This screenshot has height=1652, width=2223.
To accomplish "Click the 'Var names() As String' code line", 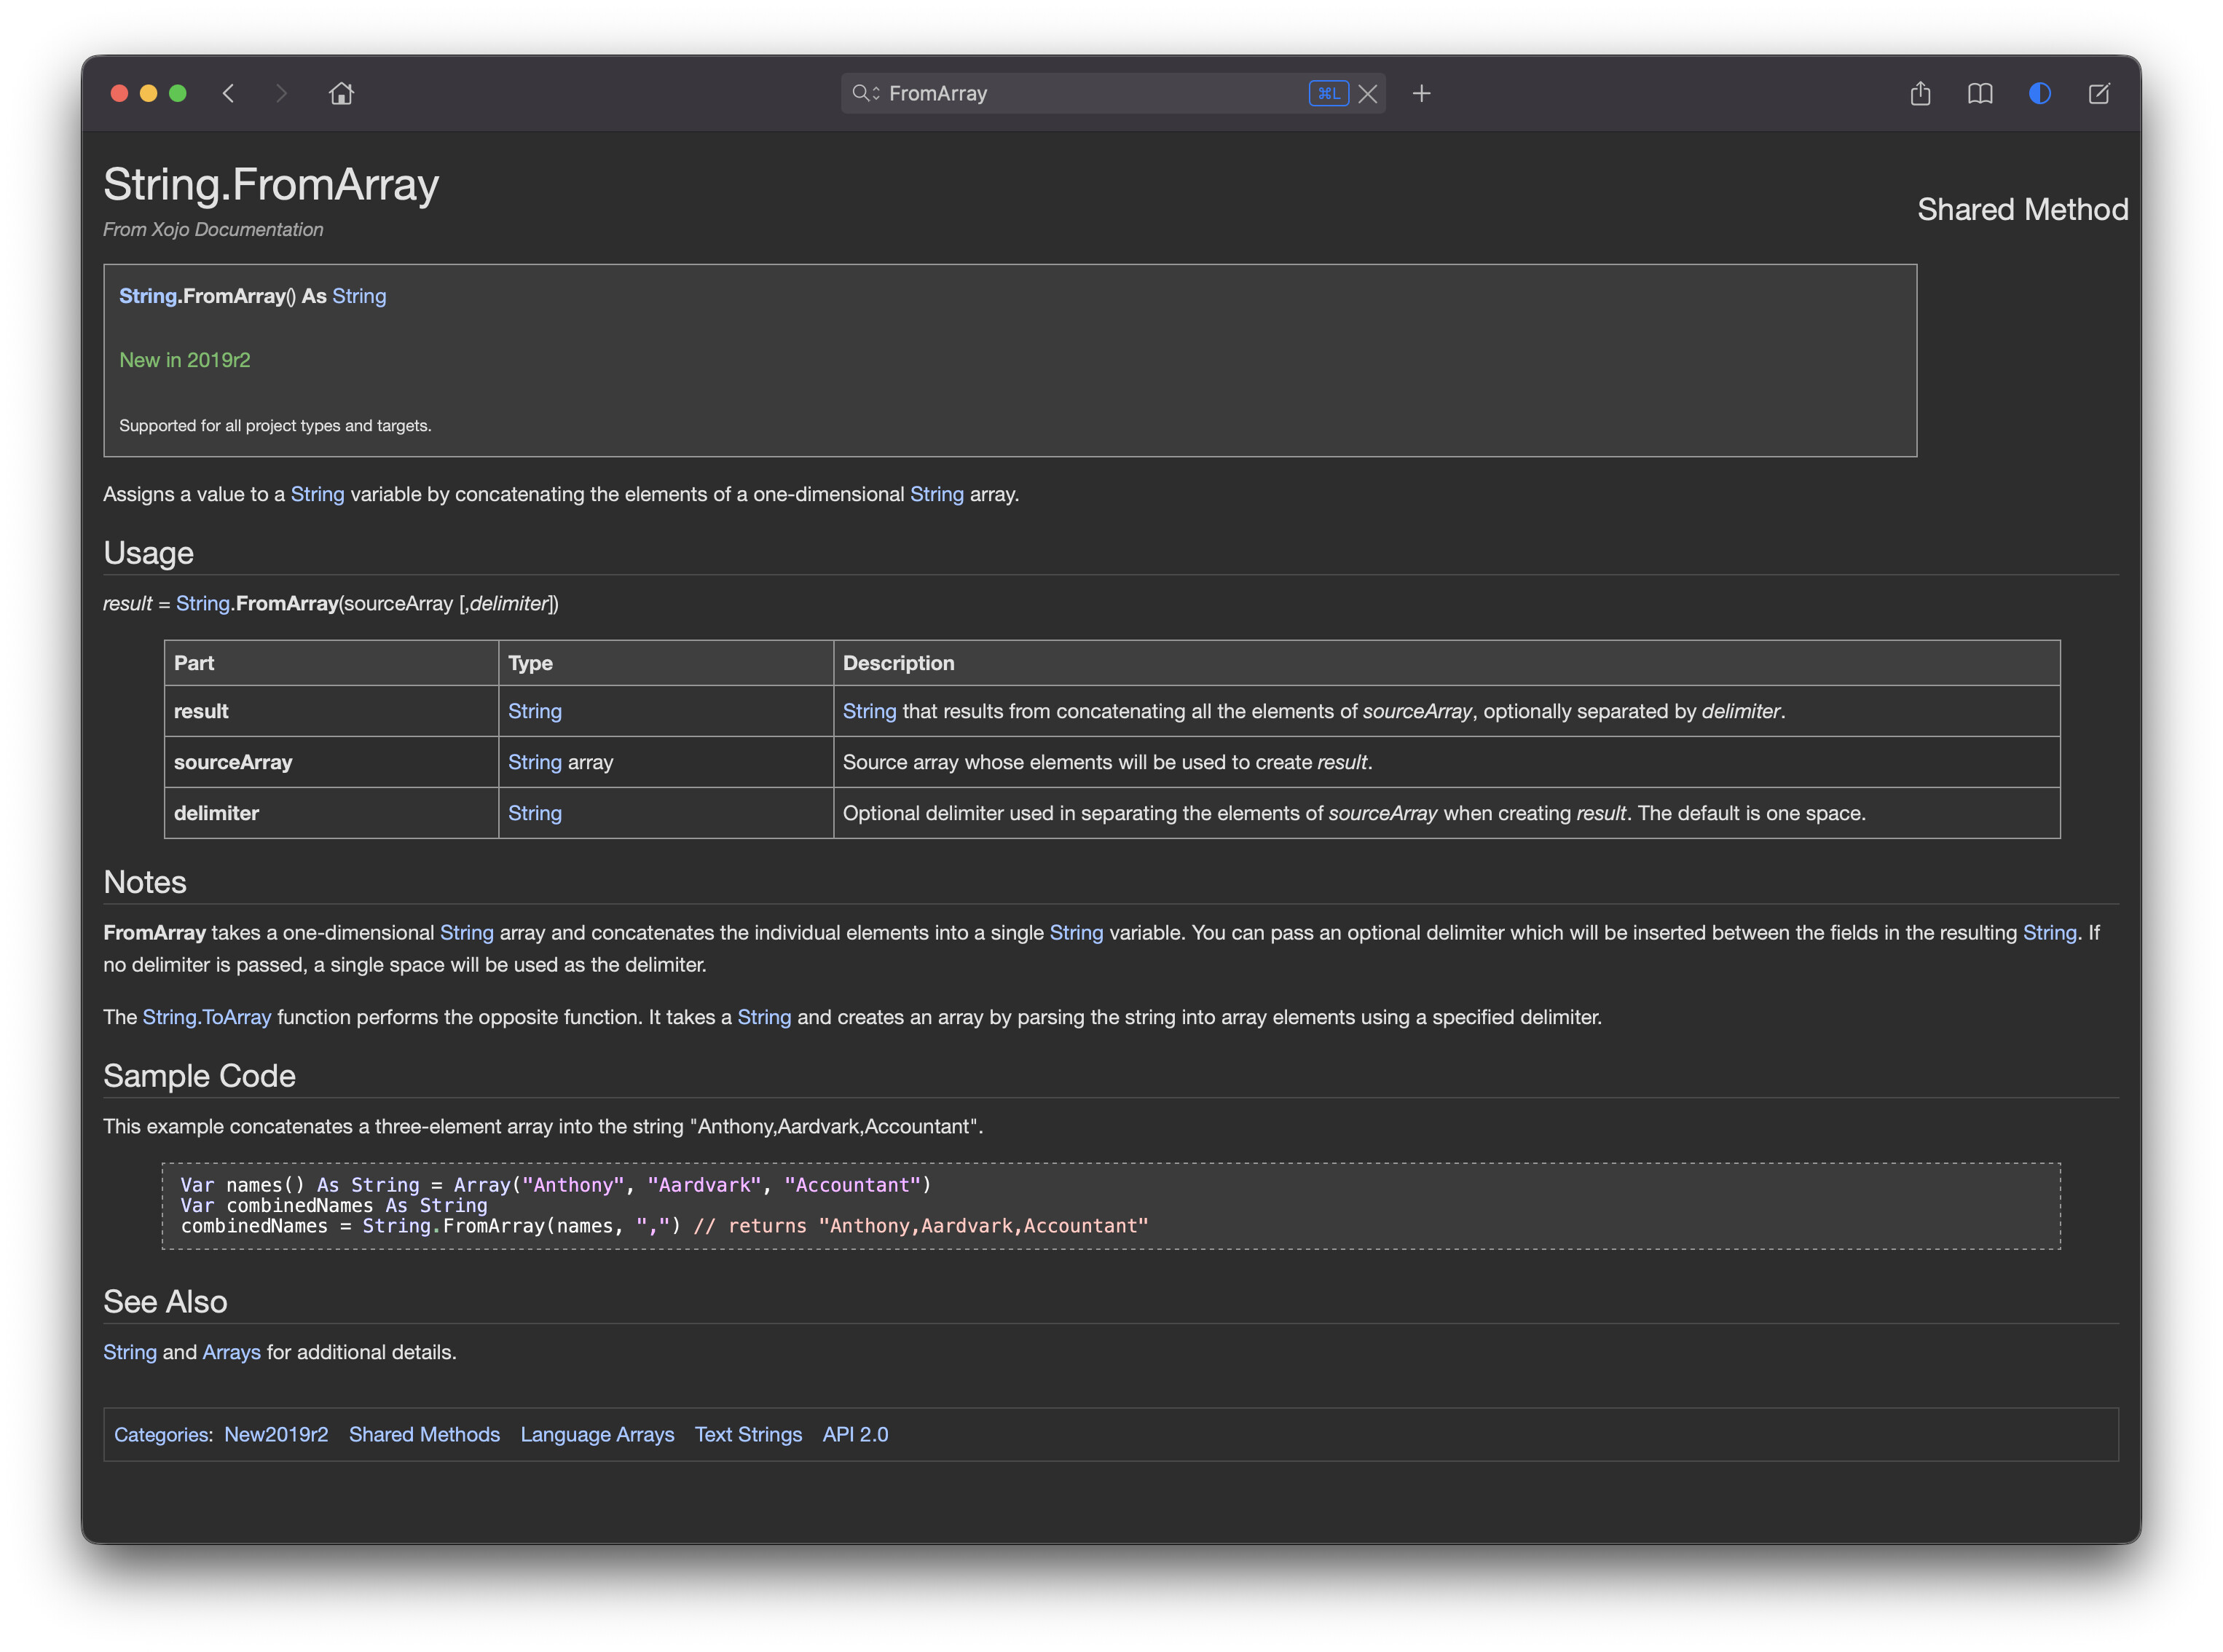I will click(x=556, y=1185).
